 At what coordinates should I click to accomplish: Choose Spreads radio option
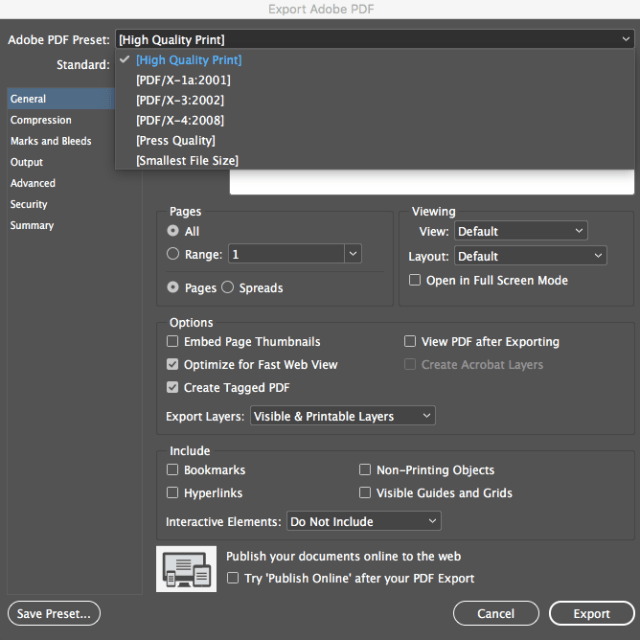pyautogui.click(x=227, y=288)
